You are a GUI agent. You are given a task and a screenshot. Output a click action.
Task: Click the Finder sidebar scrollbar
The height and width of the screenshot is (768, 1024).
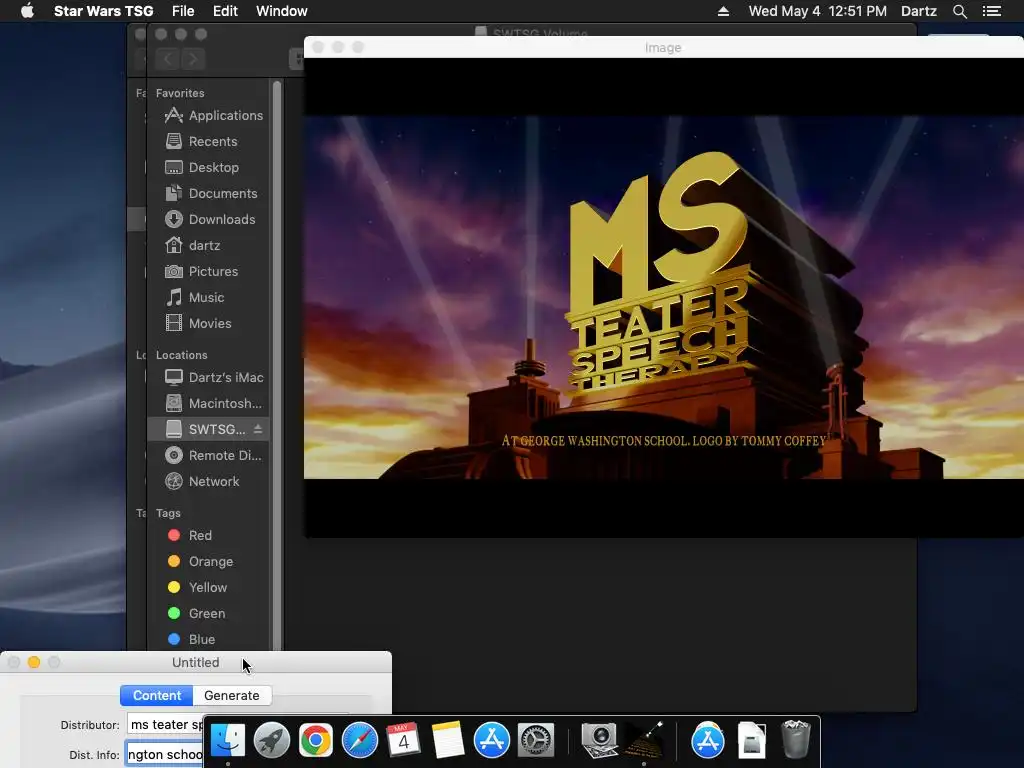[277, 366]
